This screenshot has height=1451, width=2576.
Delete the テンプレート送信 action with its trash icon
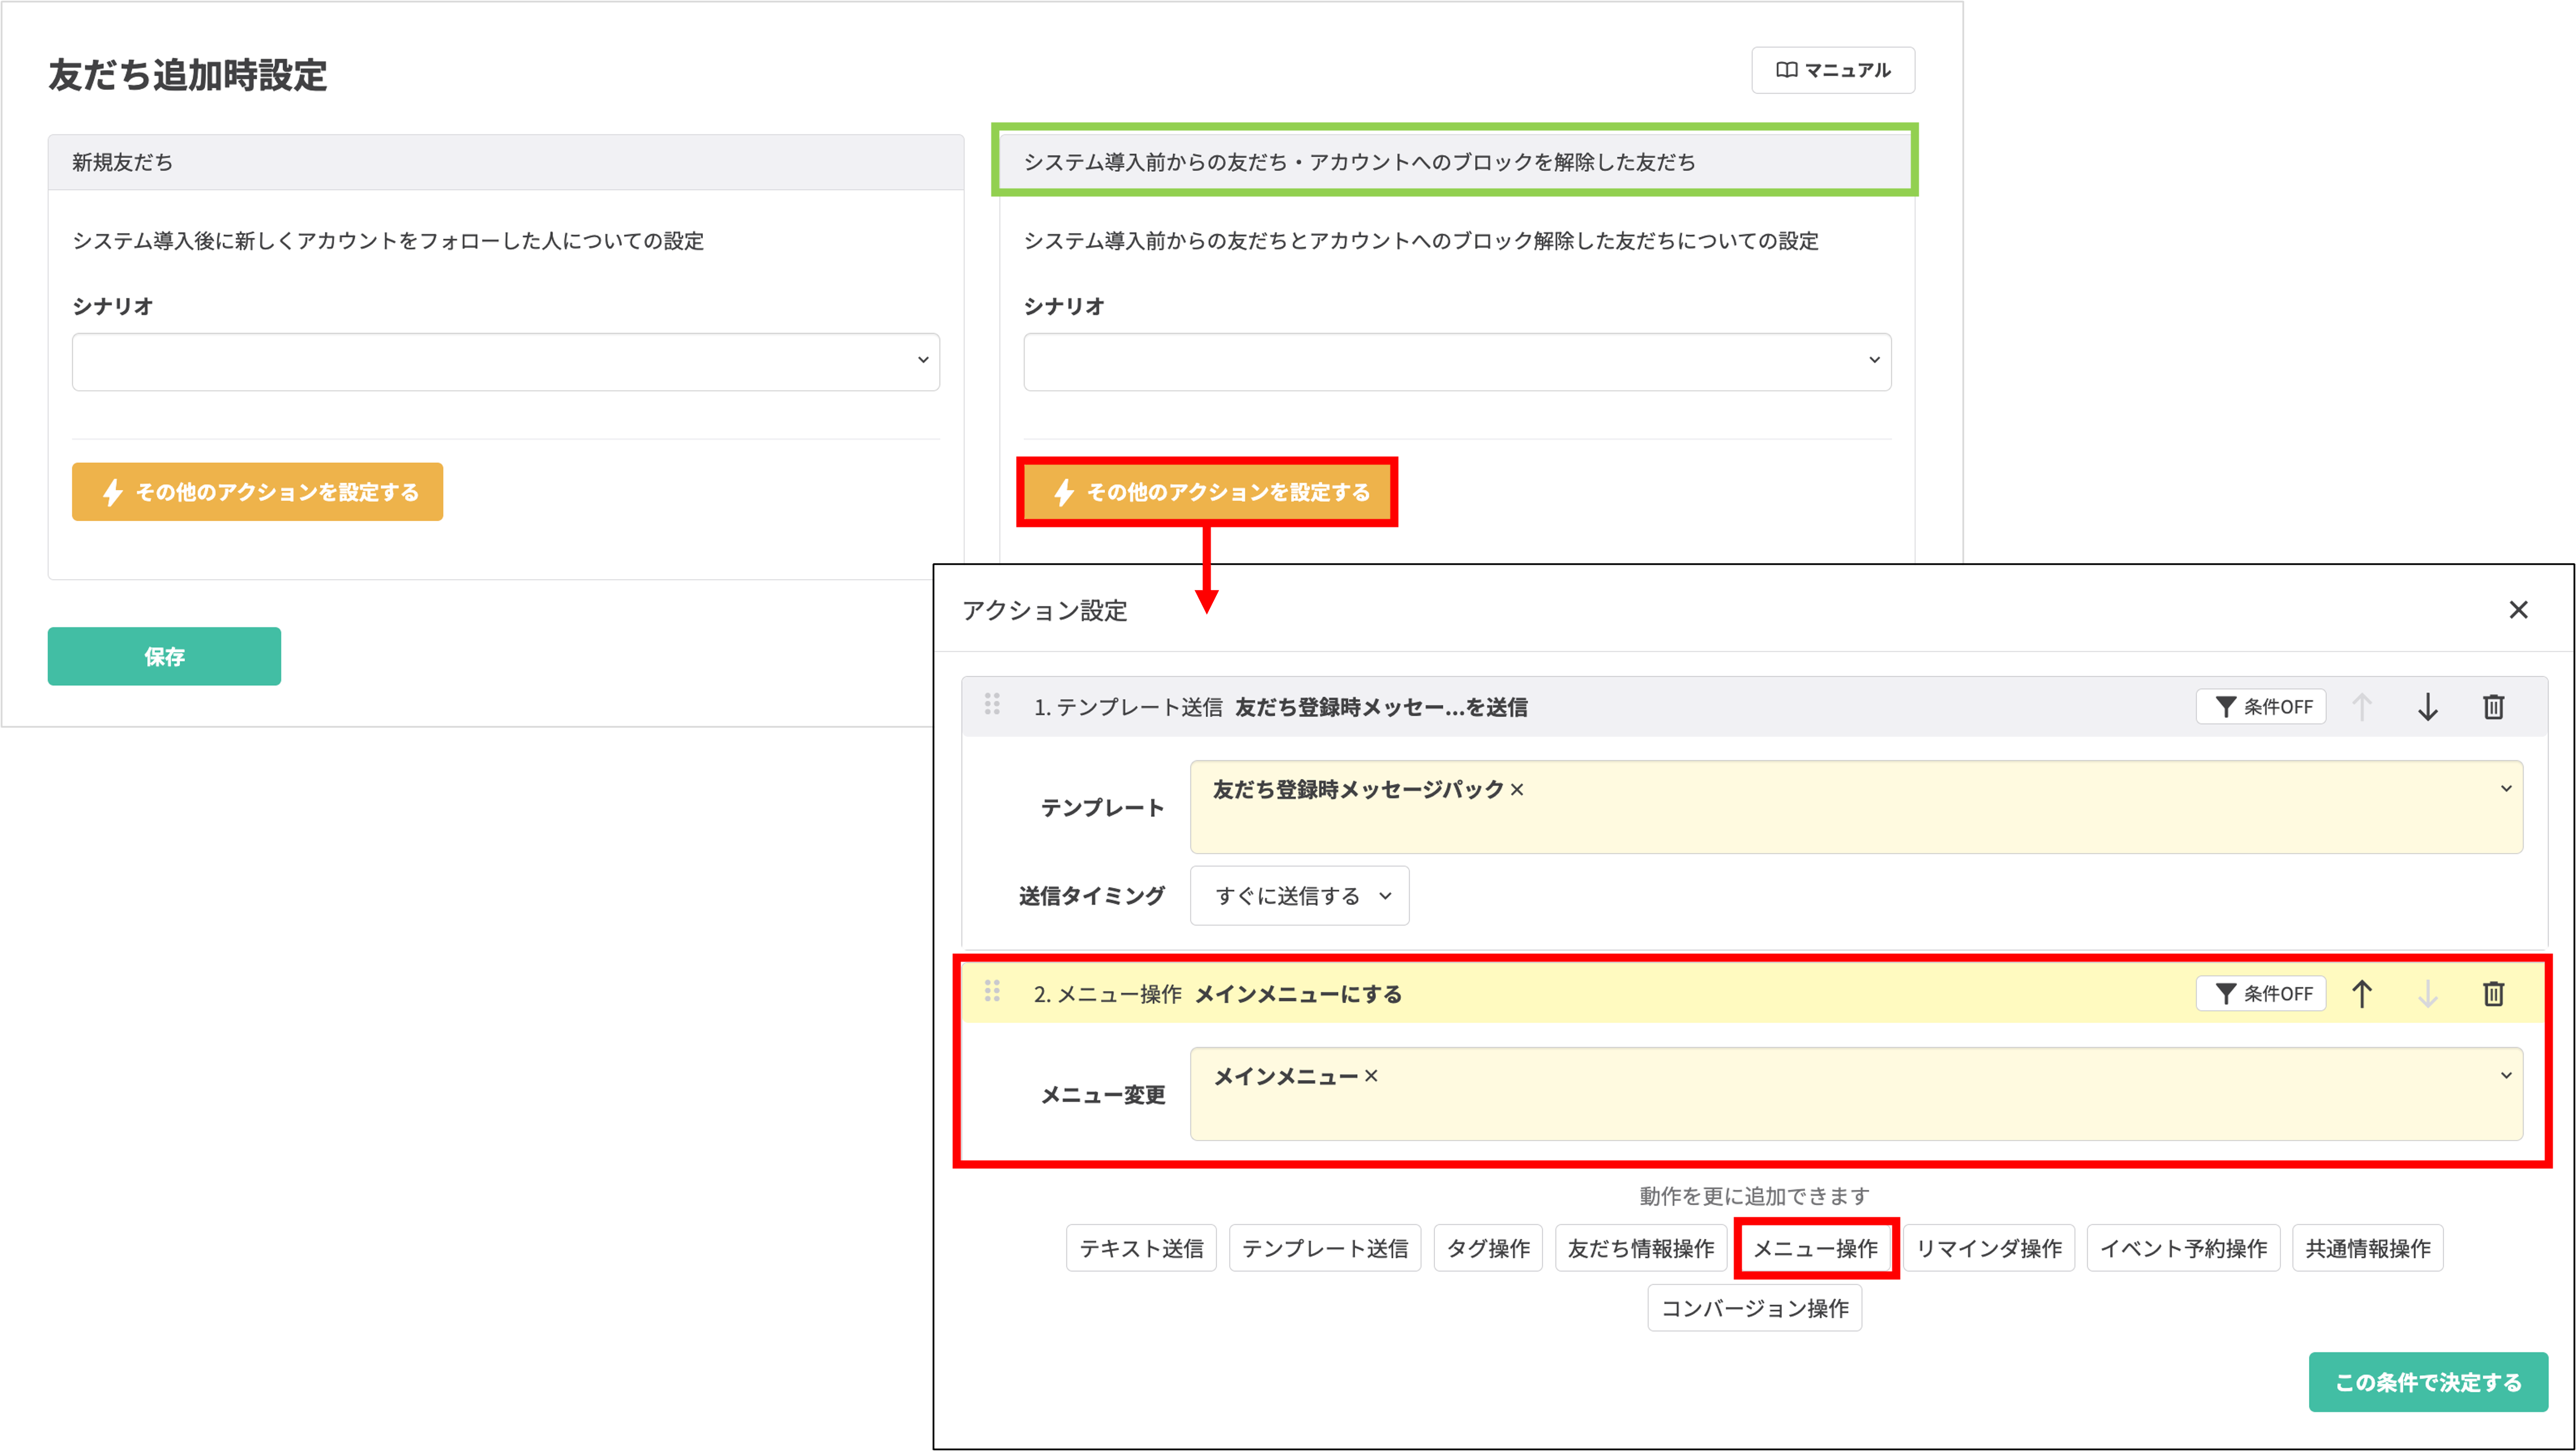[x=2493, y=706]
